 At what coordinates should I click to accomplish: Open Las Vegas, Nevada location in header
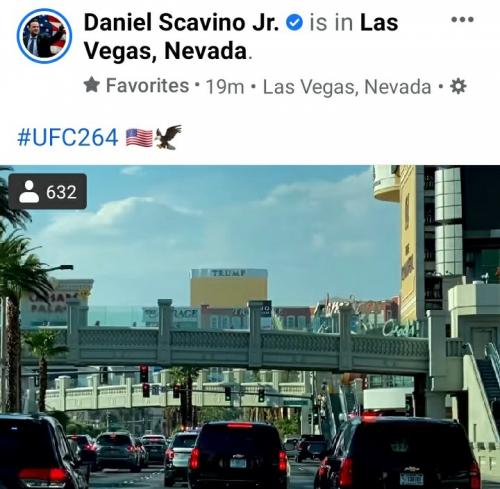[241, 37]
